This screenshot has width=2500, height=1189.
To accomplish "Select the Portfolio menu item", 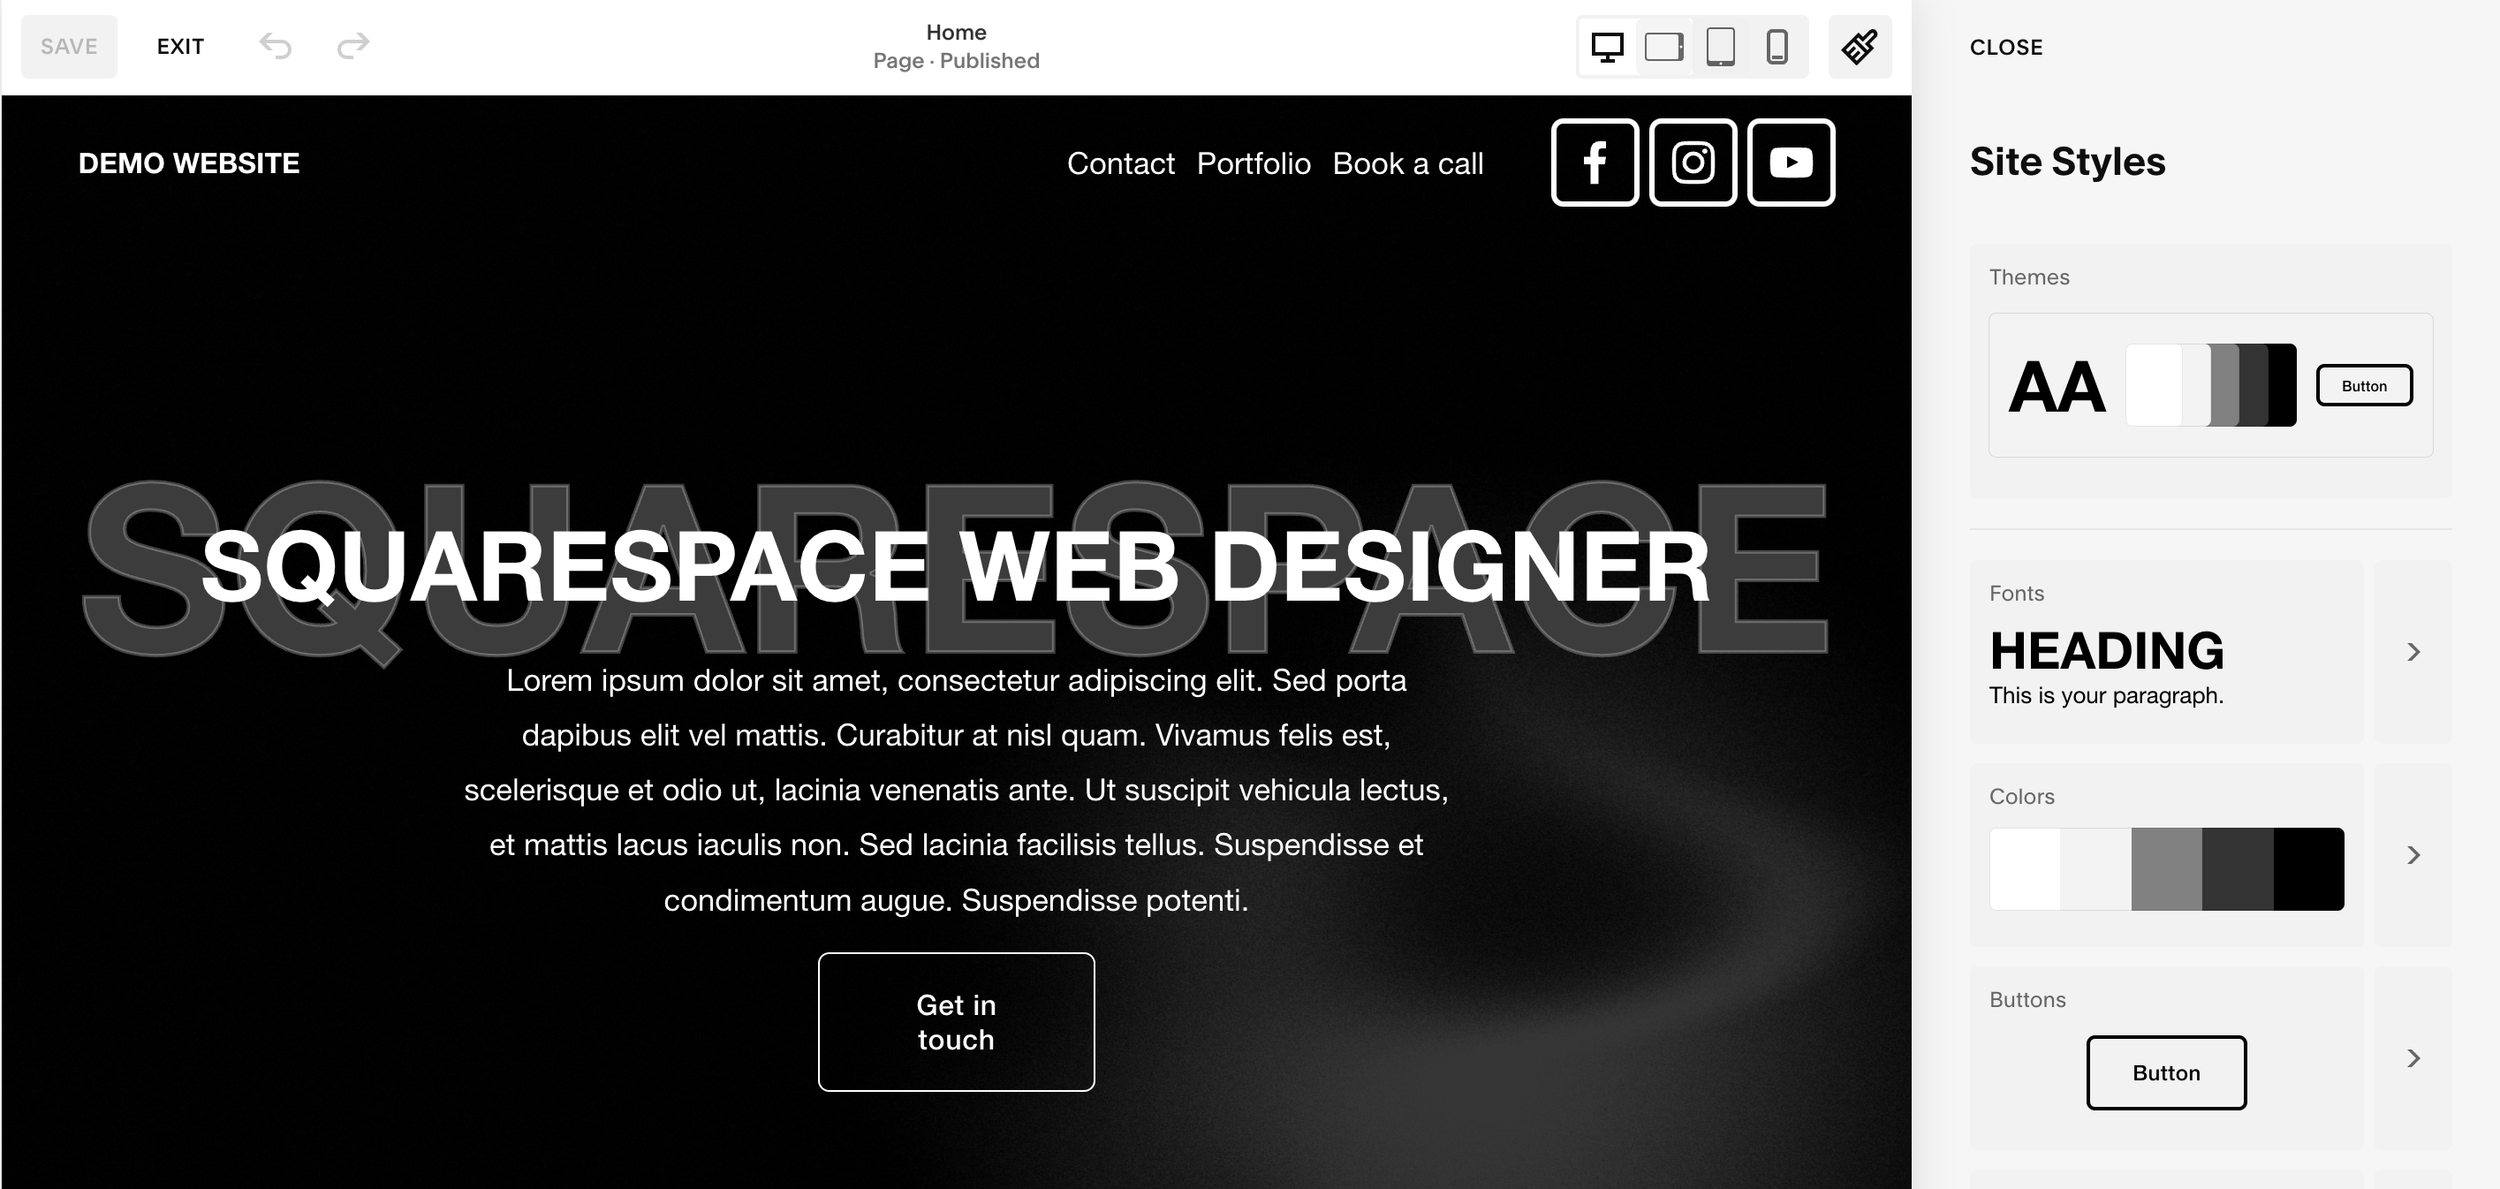I will [1253, 163].
